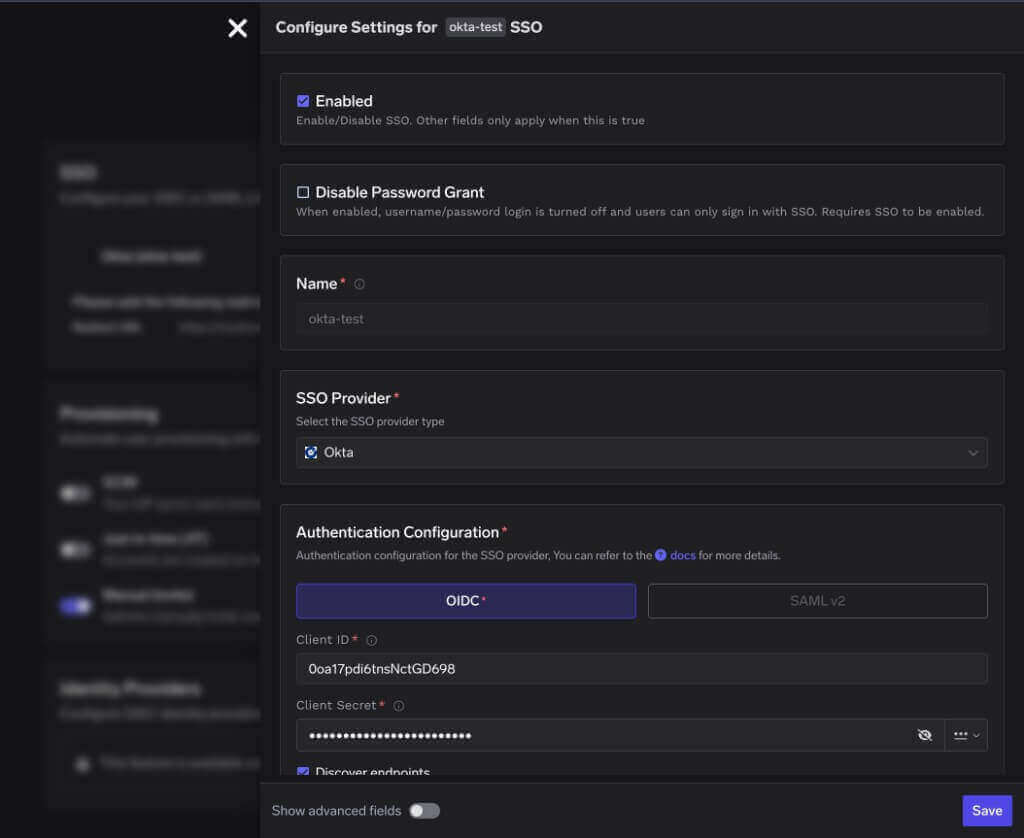Close the Configure Settings panel
Image resolution: width=1024 pixels, height=838 pixels.
pyautogui.click(x=238, y=28)
